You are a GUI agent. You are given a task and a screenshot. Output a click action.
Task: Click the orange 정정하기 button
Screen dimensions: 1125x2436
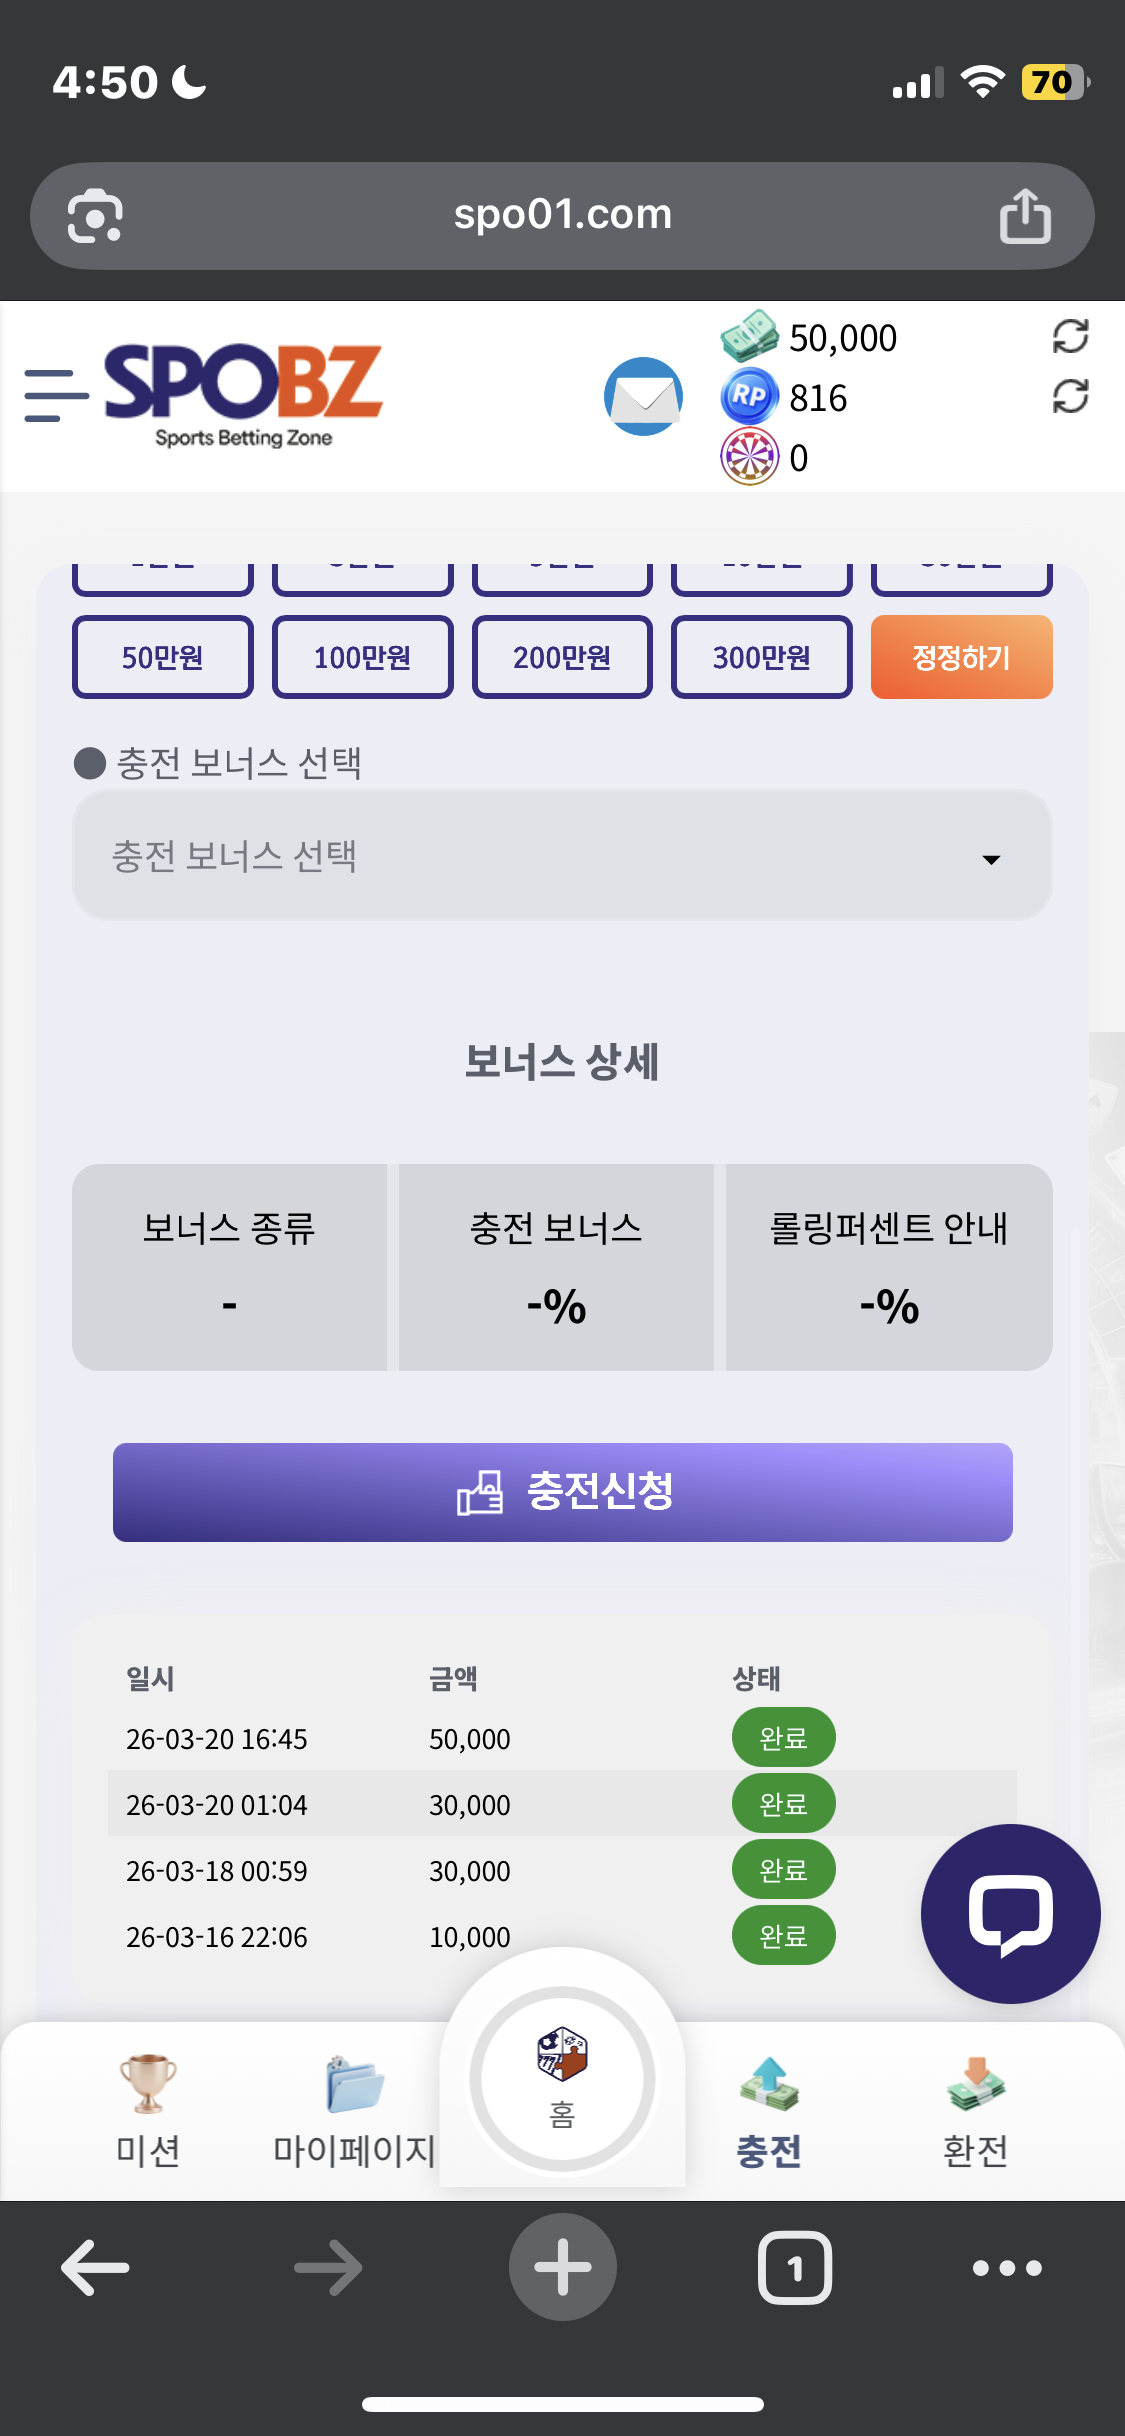click(x=961, y=657)
